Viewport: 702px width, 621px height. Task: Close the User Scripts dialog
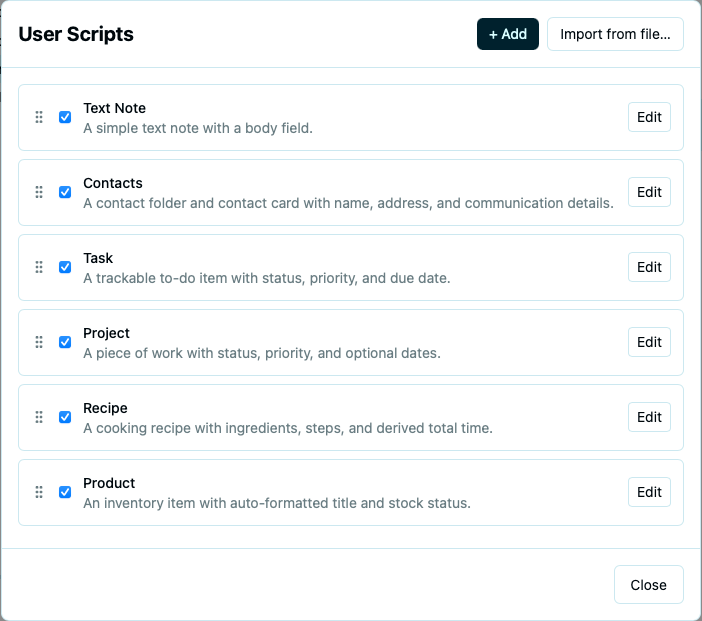[x=649, y=585]
